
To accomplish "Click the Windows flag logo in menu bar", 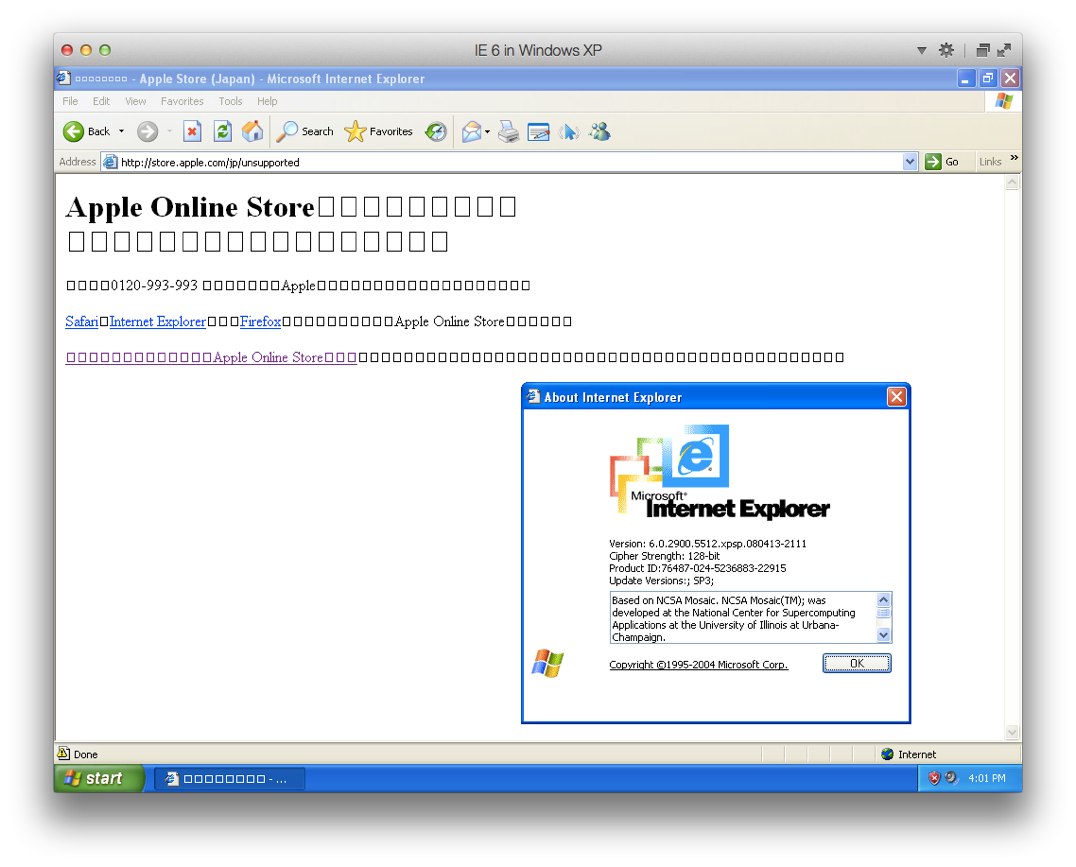I will pyautogui.click(x=1003, y=101).
